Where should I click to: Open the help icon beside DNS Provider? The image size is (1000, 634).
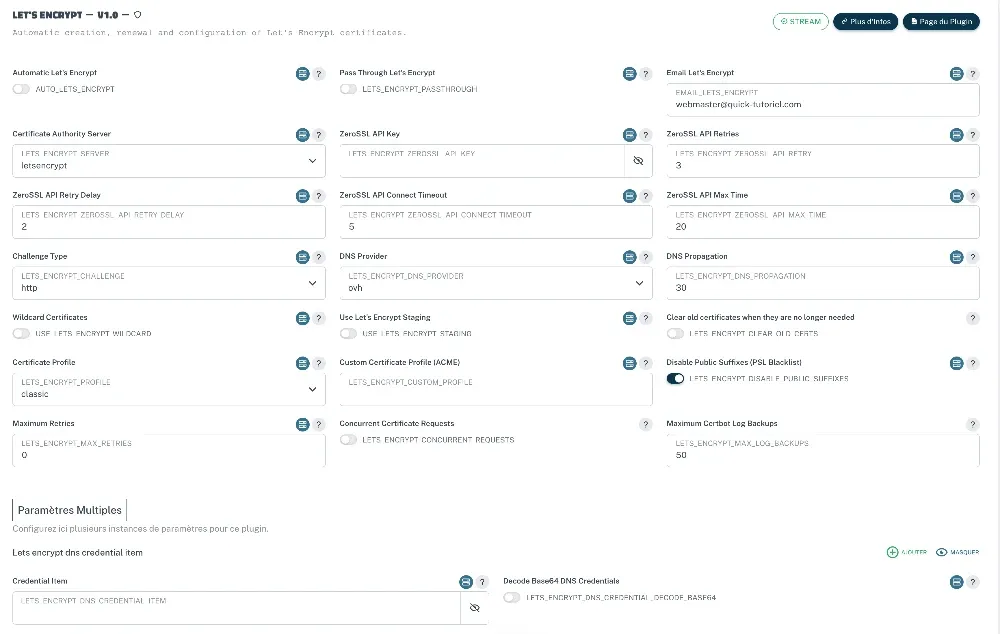pos(645,258)
